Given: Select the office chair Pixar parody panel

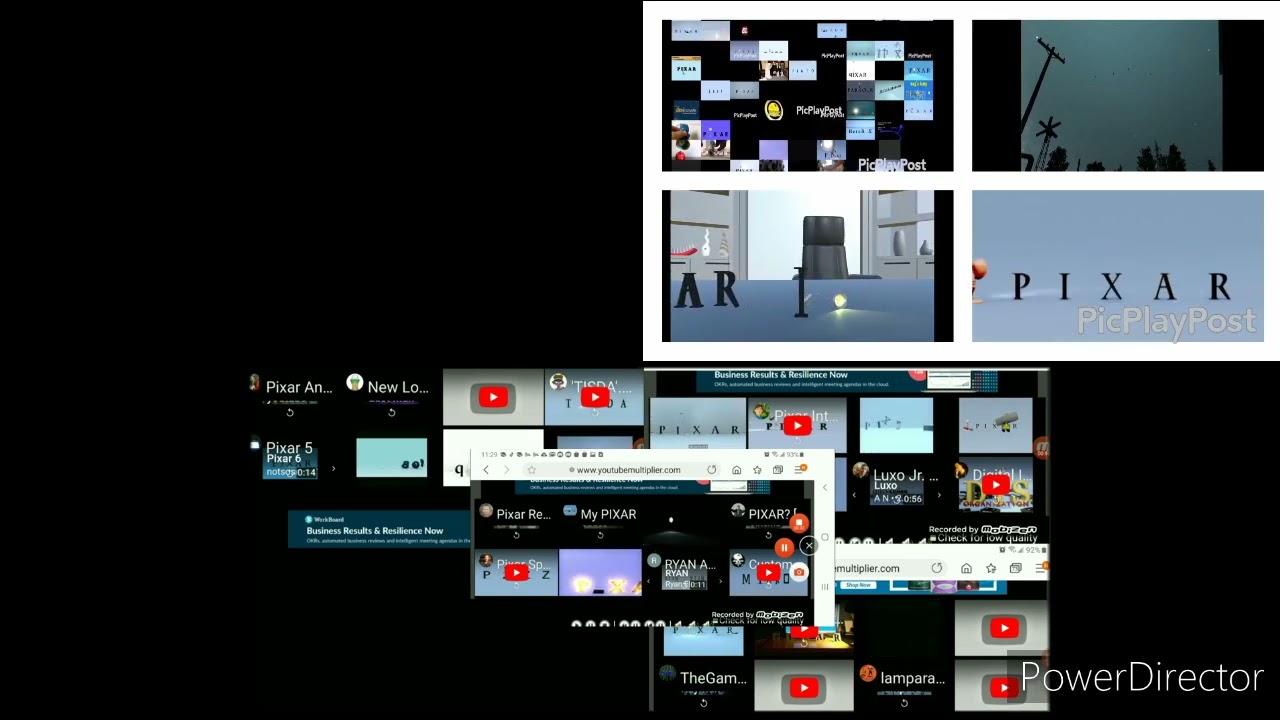Looking at the screenshot, I should [808, 266].
